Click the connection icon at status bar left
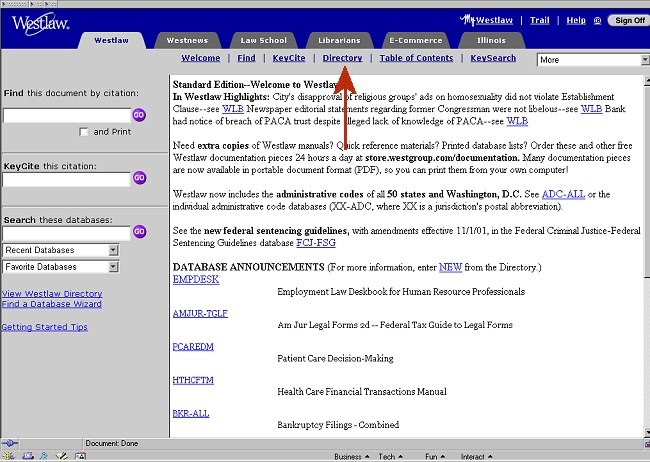Image resolution: width=650 pixels, height=462 pixels. tap(10, 442)
